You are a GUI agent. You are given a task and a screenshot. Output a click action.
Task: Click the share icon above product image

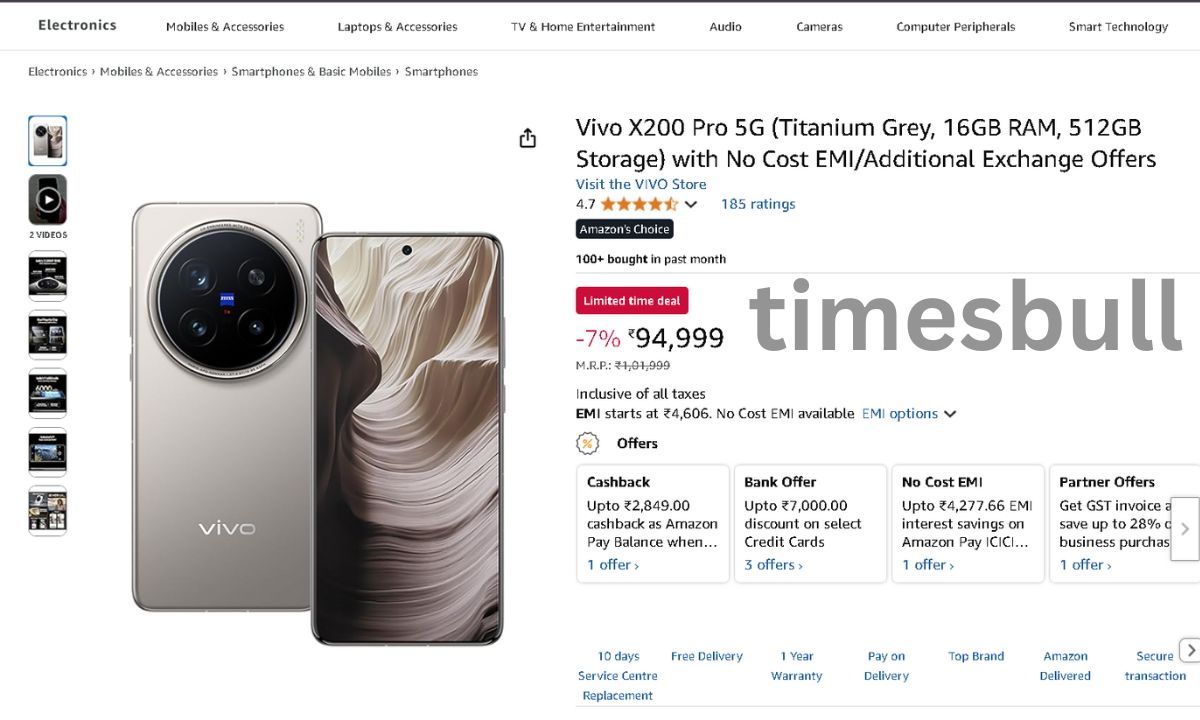pos(528,138)
